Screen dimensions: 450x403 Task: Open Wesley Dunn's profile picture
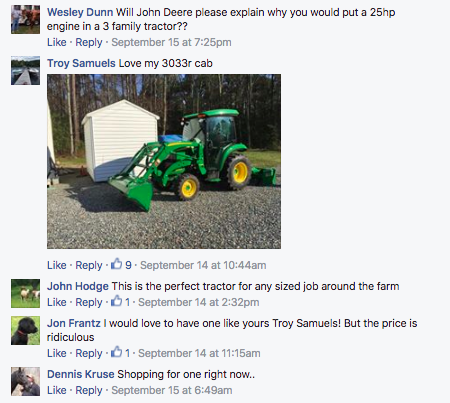click(25, 19)
